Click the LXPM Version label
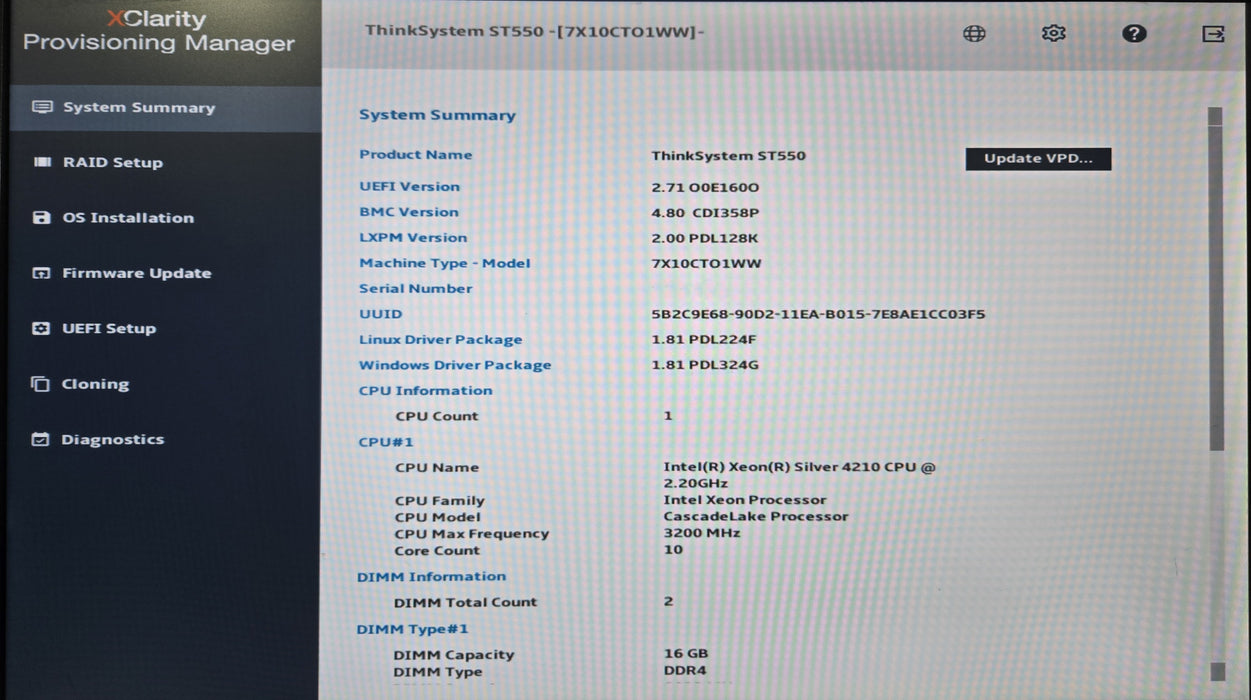Image resolution: width=1251 pixels, height=700 pixels. pyautogui.click(x=413, y=238)
